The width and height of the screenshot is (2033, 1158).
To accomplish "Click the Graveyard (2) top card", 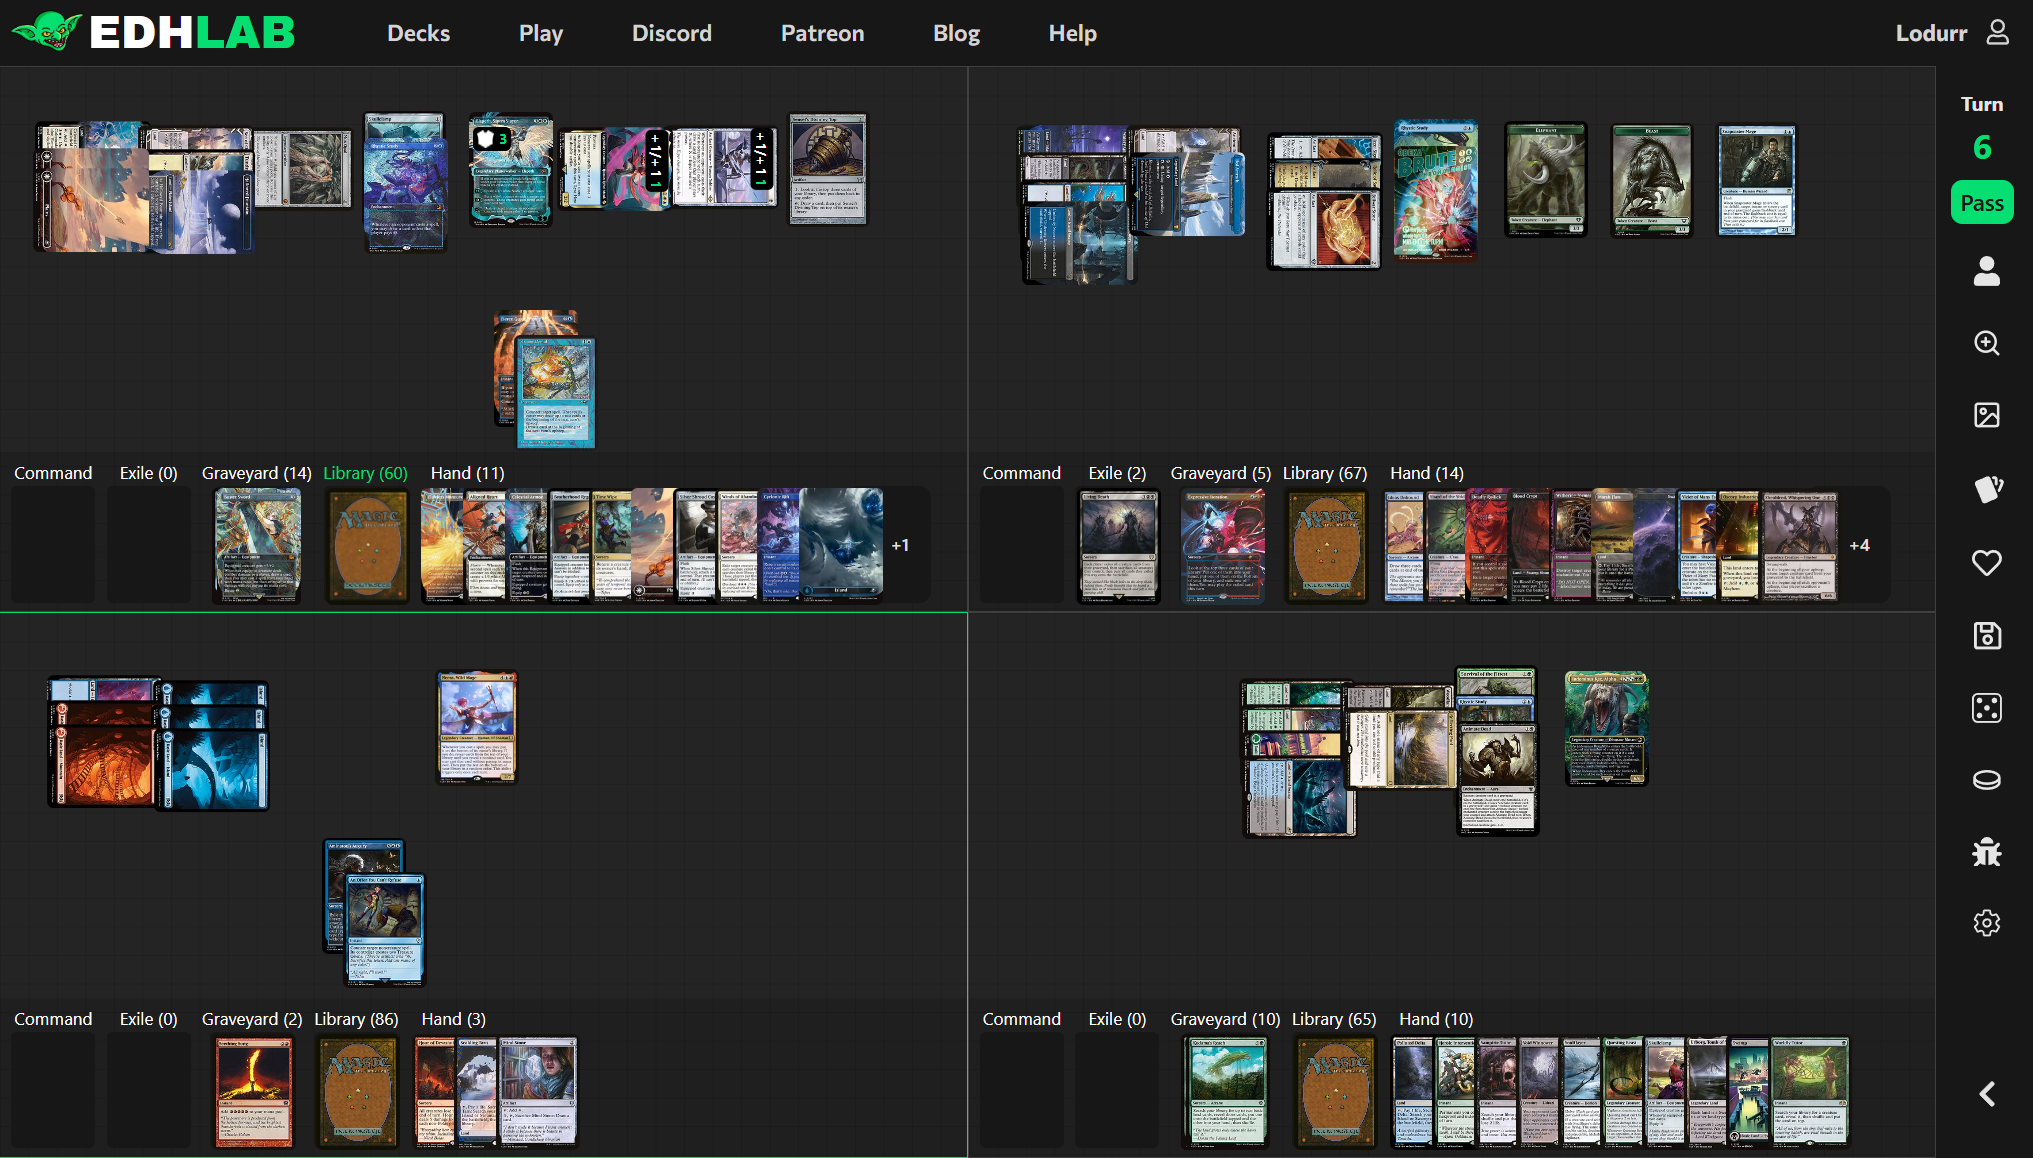I will (x=254, y=1091).
